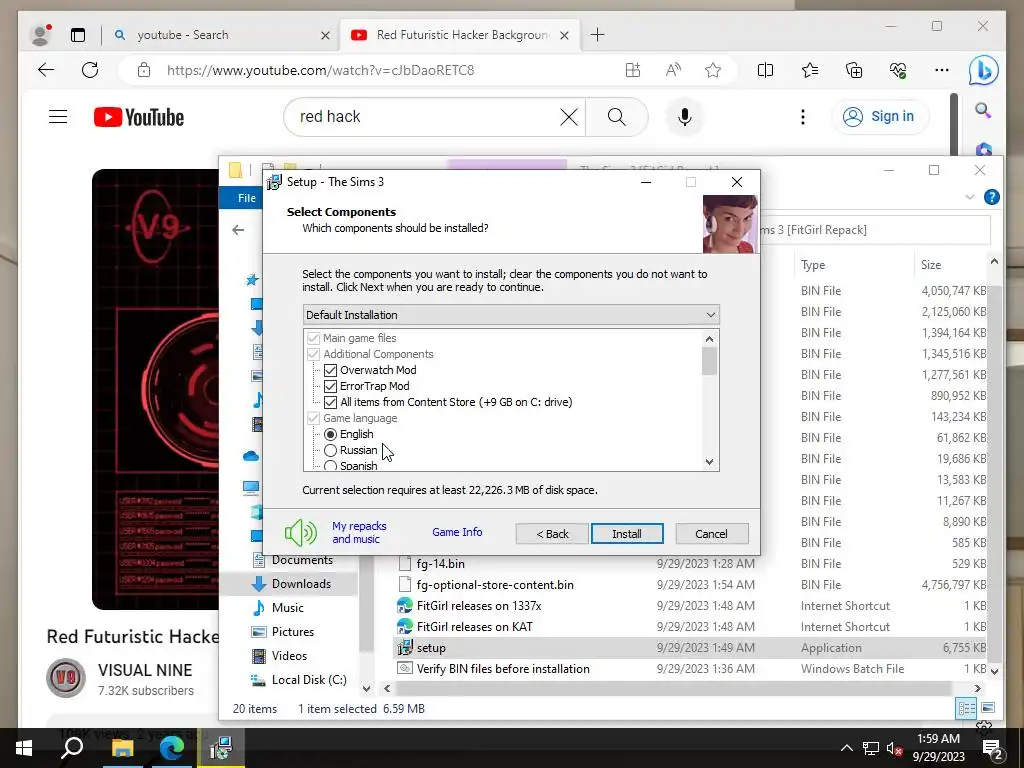The height and width of the screenshot is (768, 1024).
Task: Add page to favorites star
Action: [x=713, y=70]
